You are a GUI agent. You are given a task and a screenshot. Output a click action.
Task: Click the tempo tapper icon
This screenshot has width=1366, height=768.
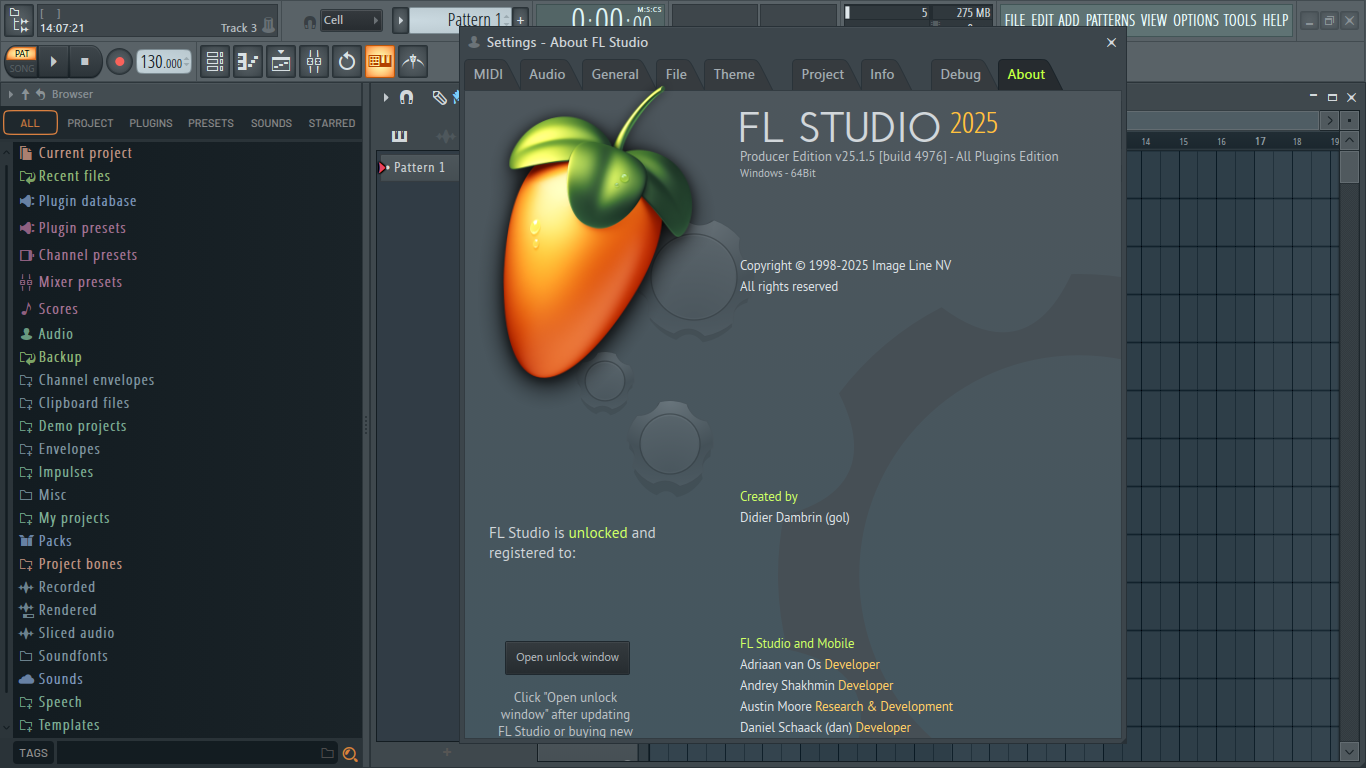coord(413,61)
